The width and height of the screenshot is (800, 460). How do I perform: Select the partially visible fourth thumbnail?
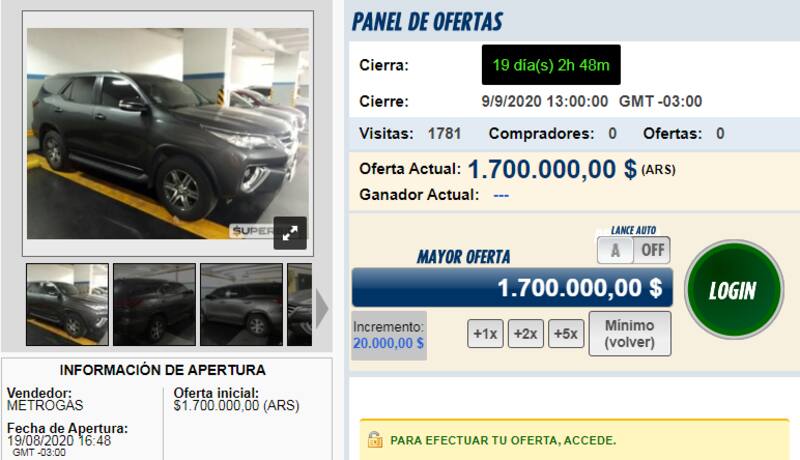click(299, 304)
